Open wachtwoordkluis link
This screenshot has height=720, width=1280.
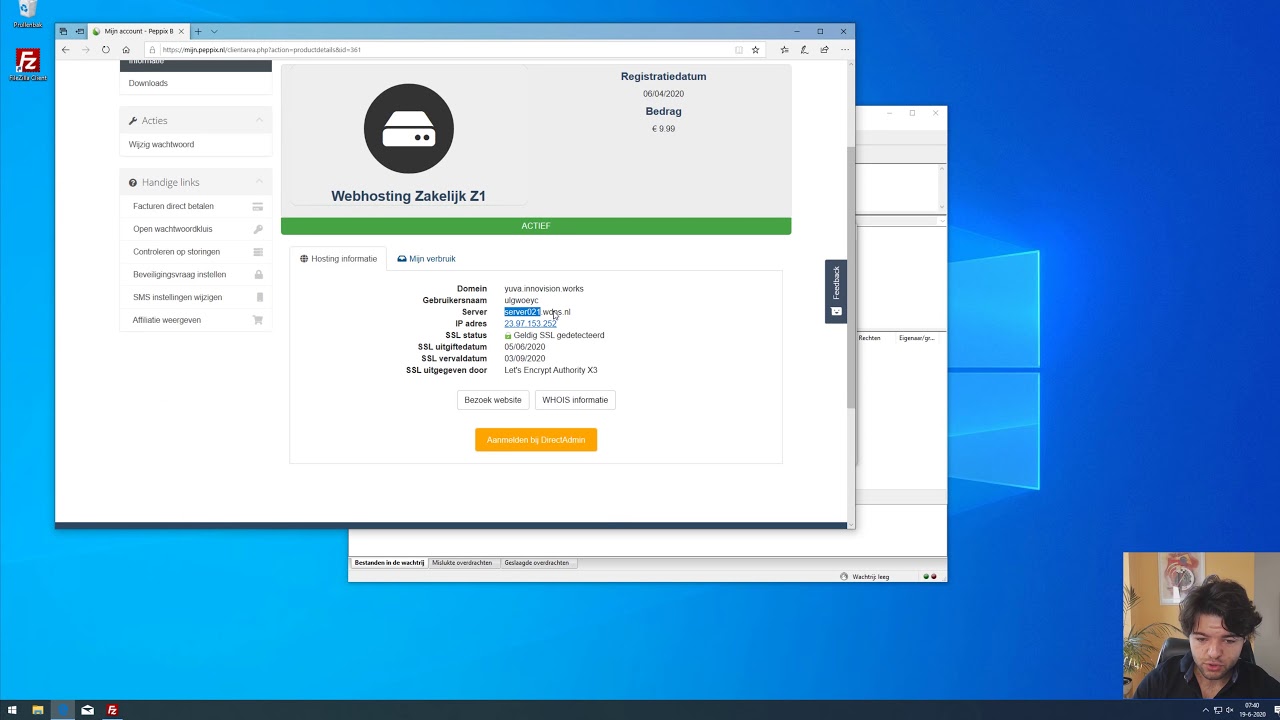[x=173, y=229]
